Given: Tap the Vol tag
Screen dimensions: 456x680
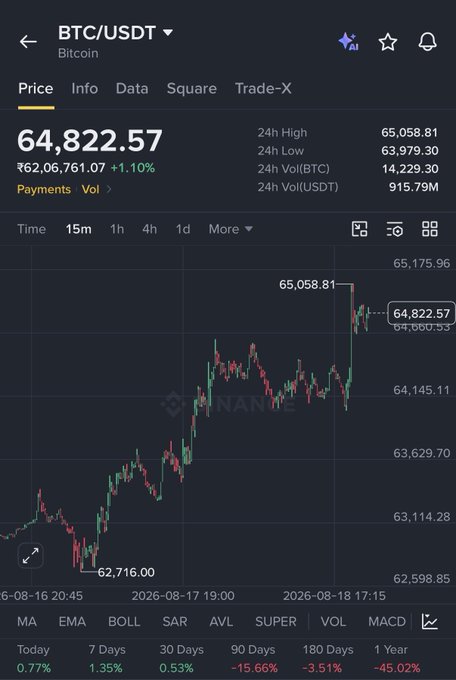Looking at the screenshot, I should tap(90, 190).
